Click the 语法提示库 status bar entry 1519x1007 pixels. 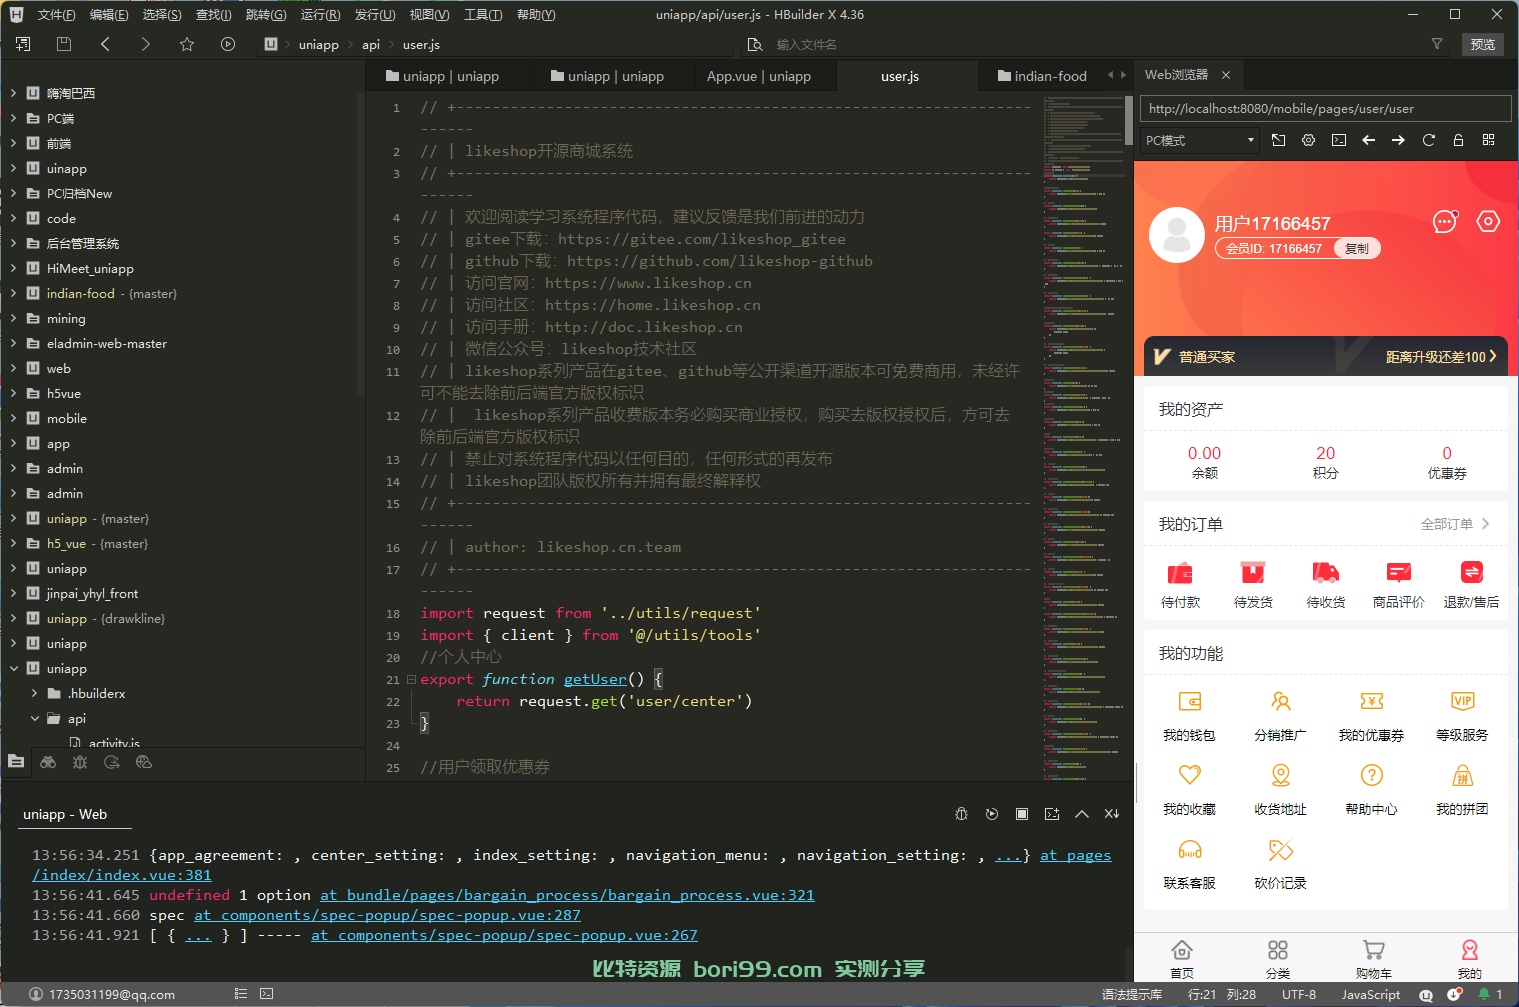click(x=1131, y=994)
